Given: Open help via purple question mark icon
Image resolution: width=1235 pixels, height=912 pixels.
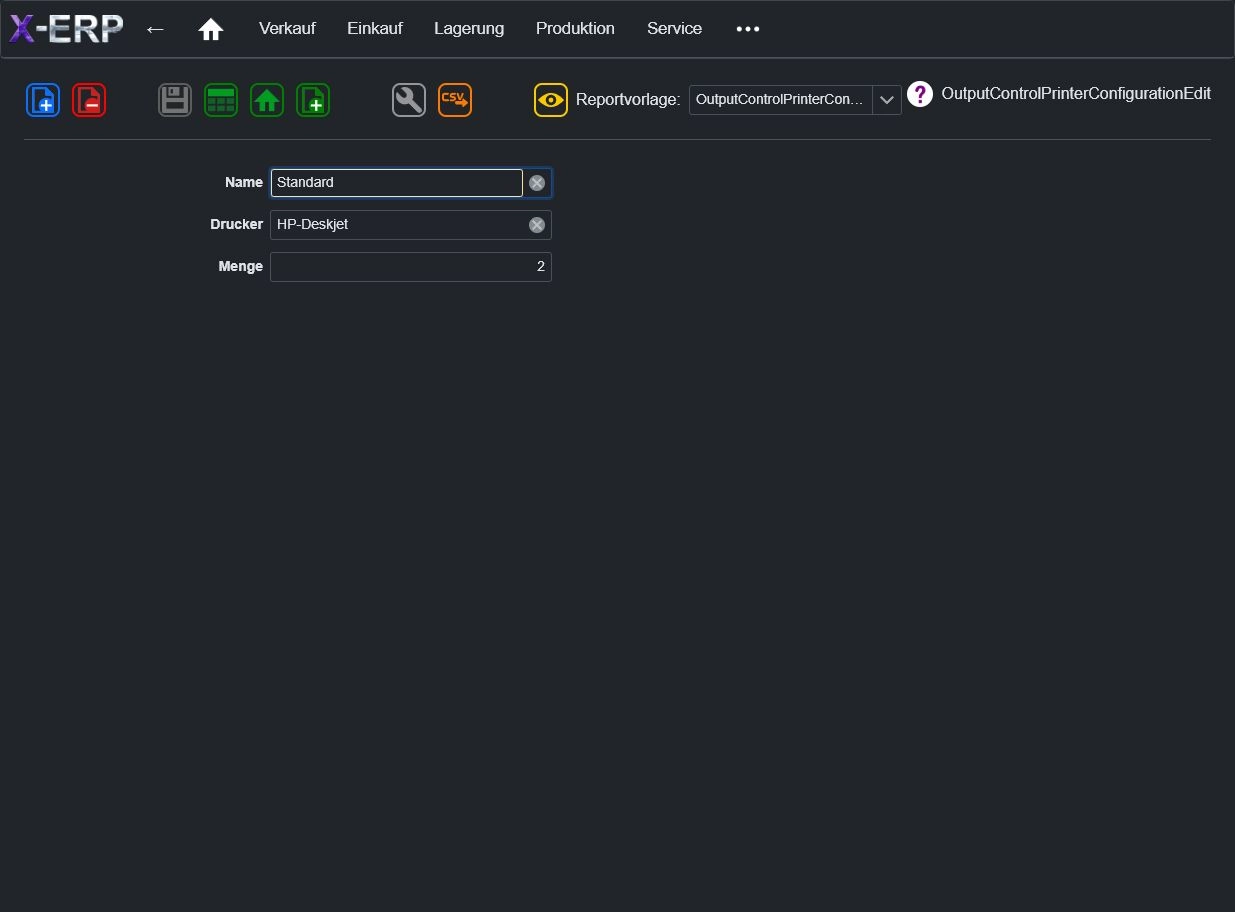Looking at the screenshot, I should [x=920, y=94].
